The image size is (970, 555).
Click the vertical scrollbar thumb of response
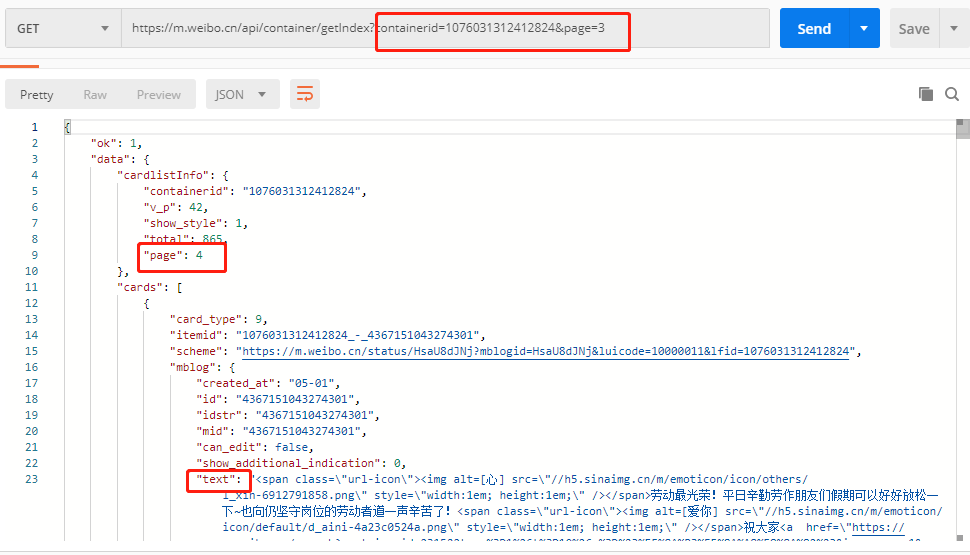pos(962,129)
